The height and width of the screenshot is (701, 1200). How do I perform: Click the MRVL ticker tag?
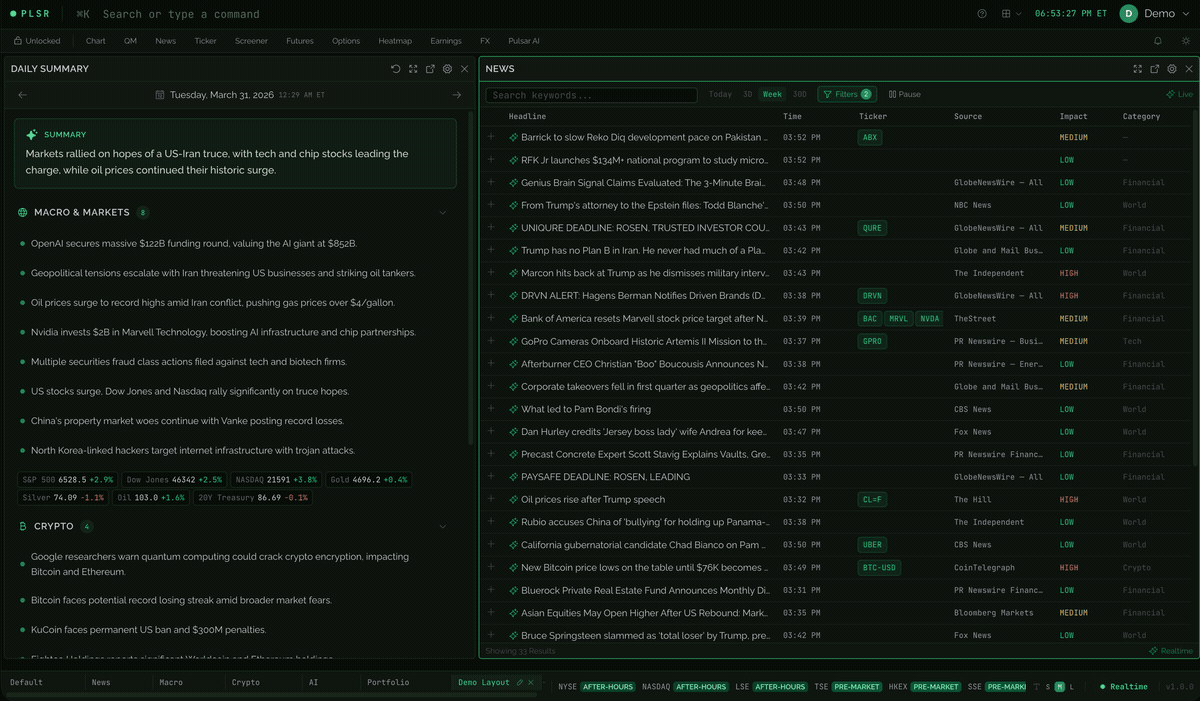(x=899, y=319)
